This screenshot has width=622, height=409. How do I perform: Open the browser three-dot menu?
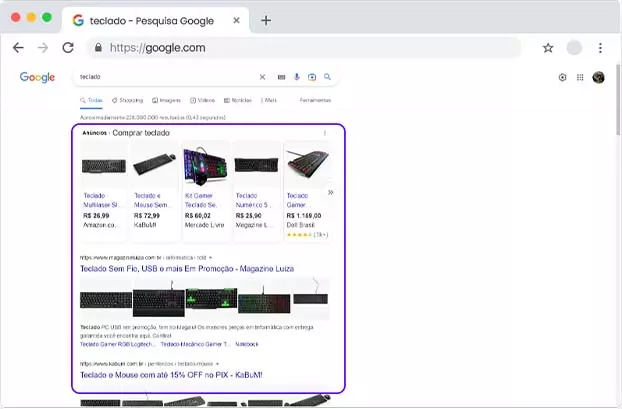(x=600, y=48)
